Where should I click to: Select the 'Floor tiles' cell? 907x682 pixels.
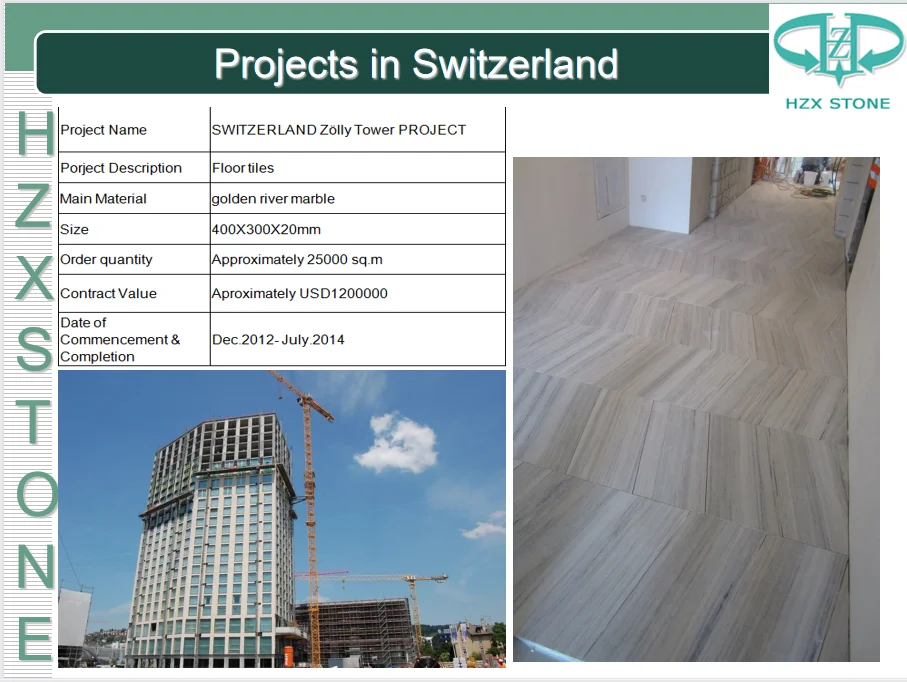pos(358,168)
